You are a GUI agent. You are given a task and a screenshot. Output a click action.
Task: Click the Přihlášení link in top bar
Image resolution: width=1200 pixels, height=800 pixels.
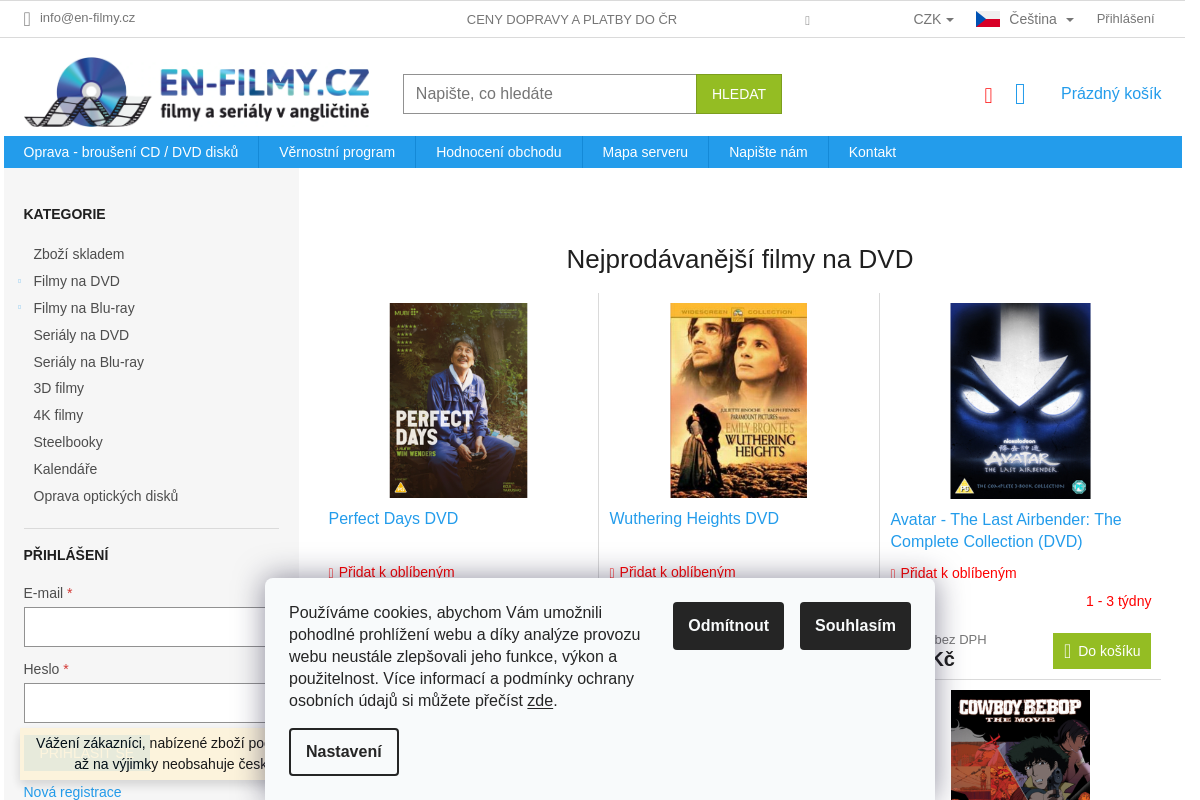click(1125, 19)
